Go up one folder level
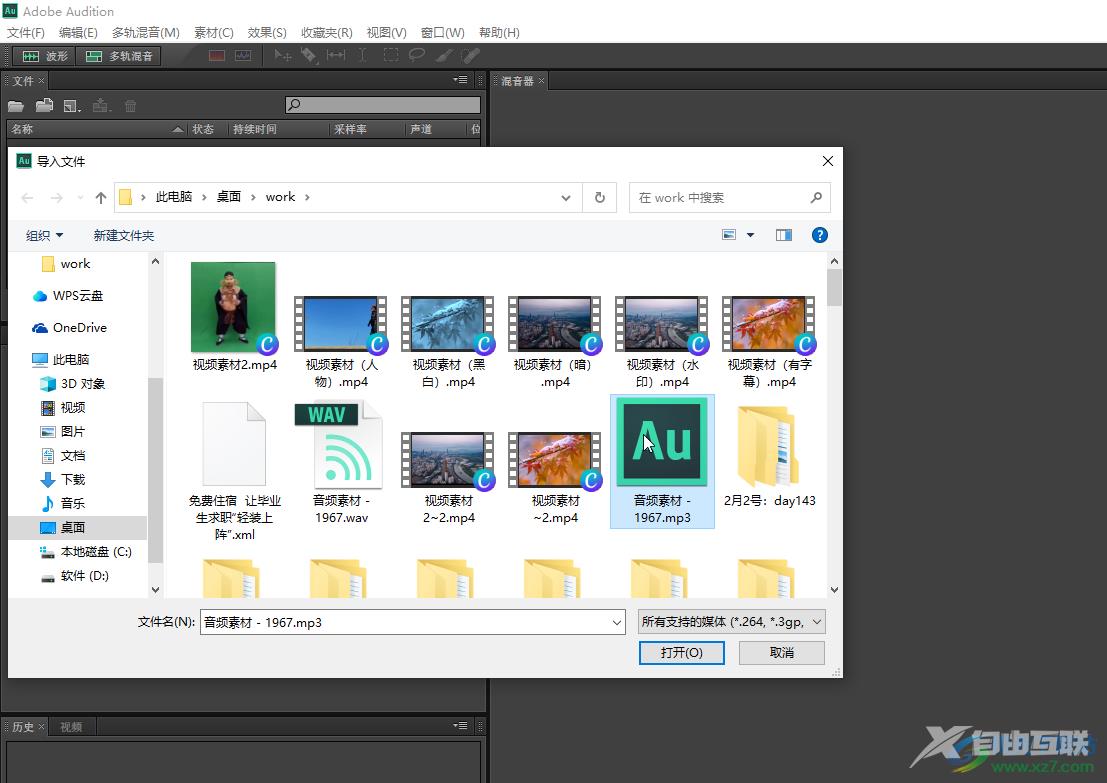Image resolution: width=1107 pixels, height=783 pixels. coord(101,198)
